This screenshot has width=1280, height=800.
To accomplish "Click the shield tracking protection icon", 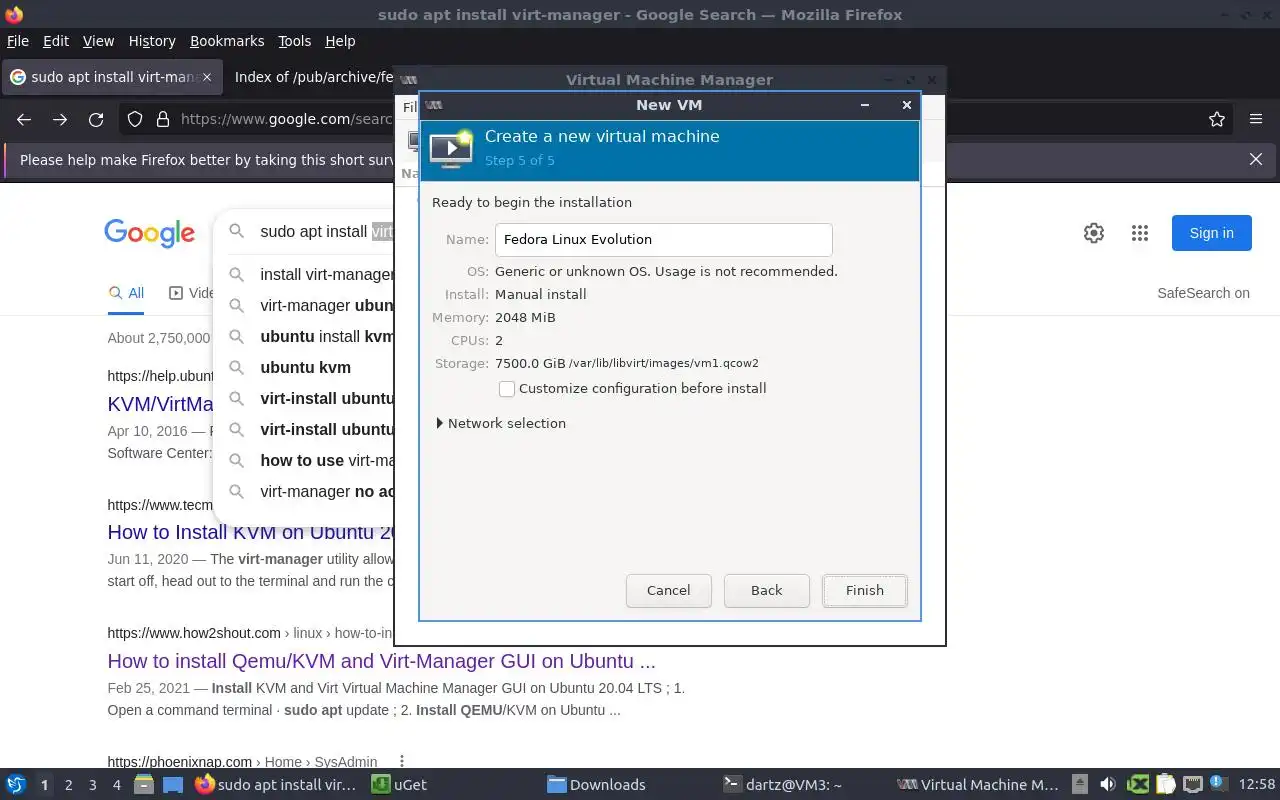I will click(135, 119).
